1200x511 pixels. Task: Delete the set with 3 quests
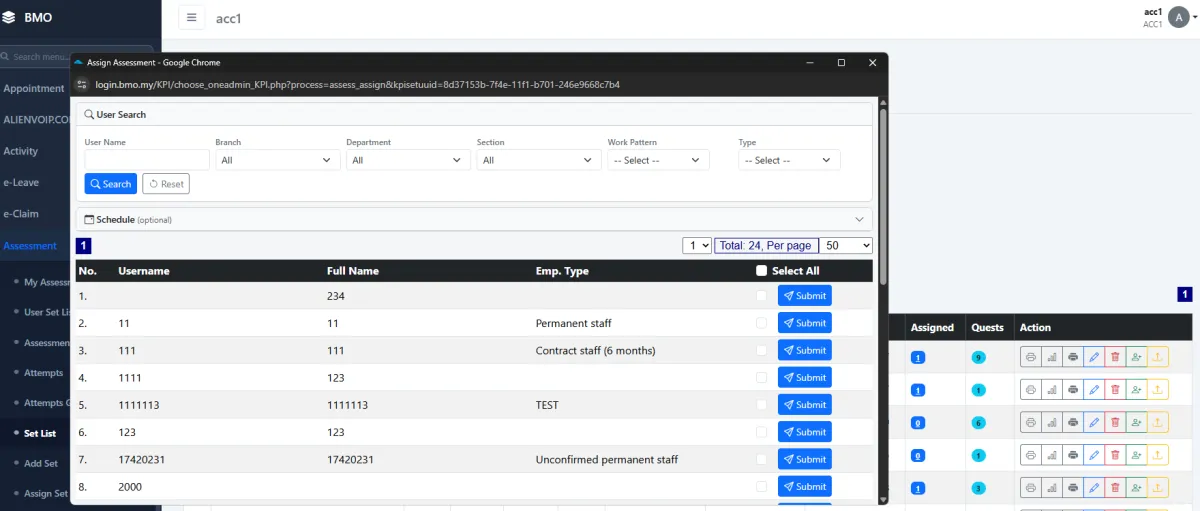point(1115,487)
